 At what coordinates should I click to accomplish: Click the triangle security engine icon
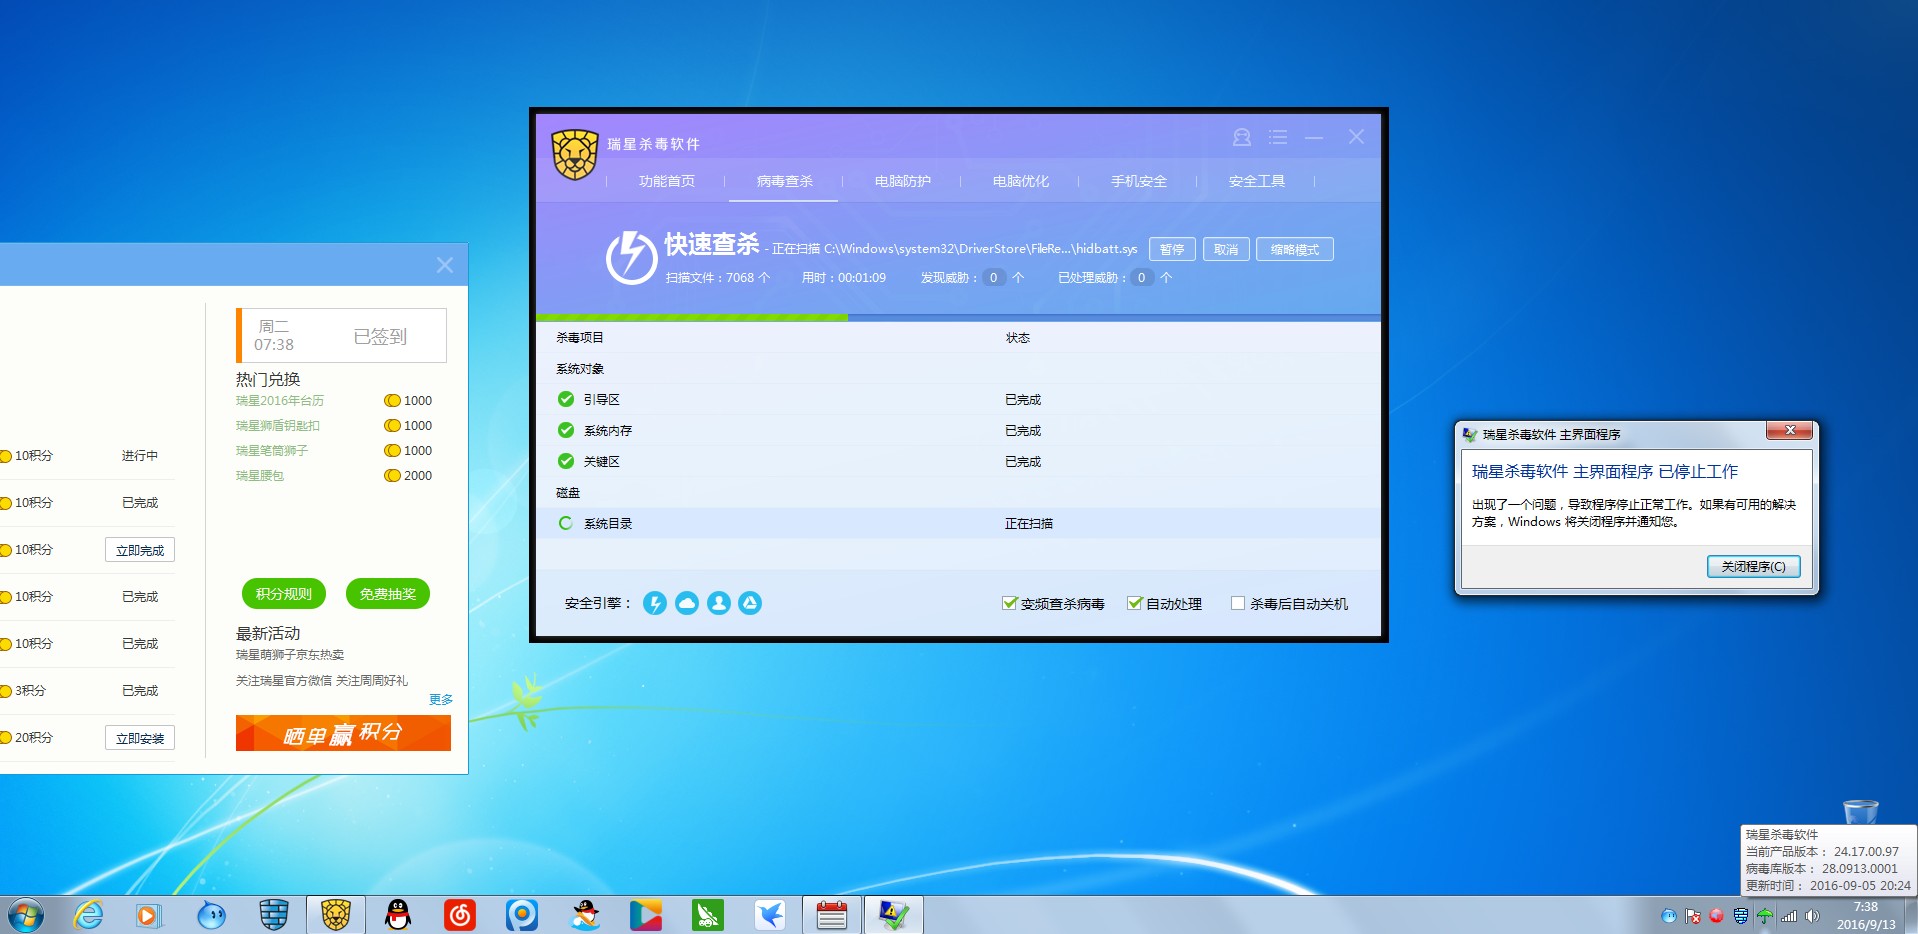click(750, 603)
